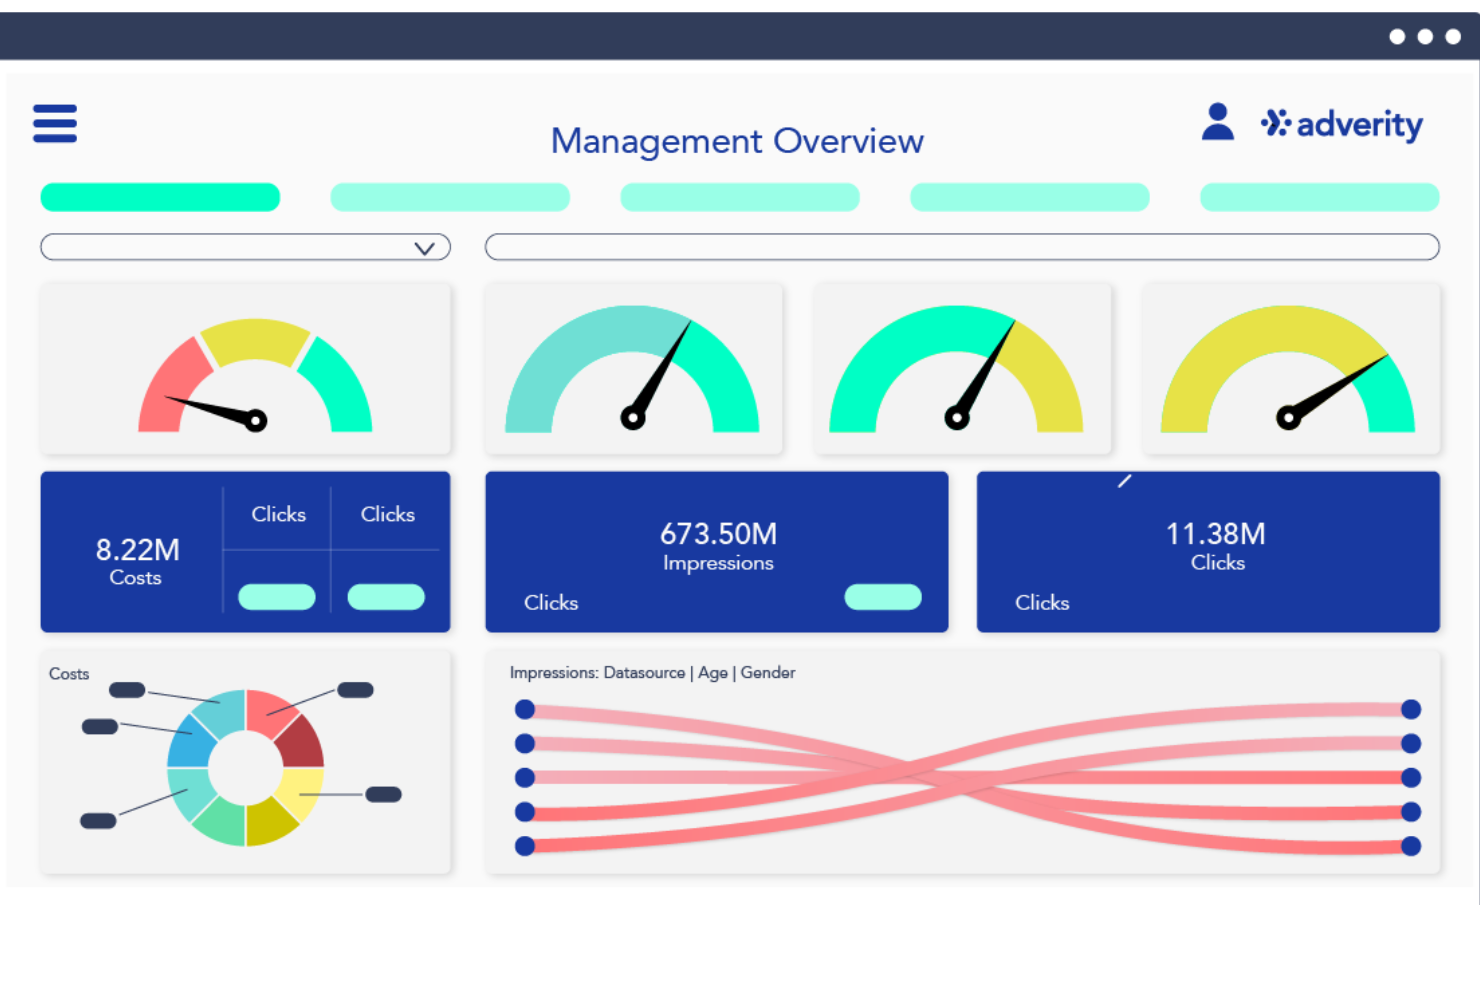1480x987 pixels.
Task: Click pill button in Impressions card
Action: click(x=883, y=597)
